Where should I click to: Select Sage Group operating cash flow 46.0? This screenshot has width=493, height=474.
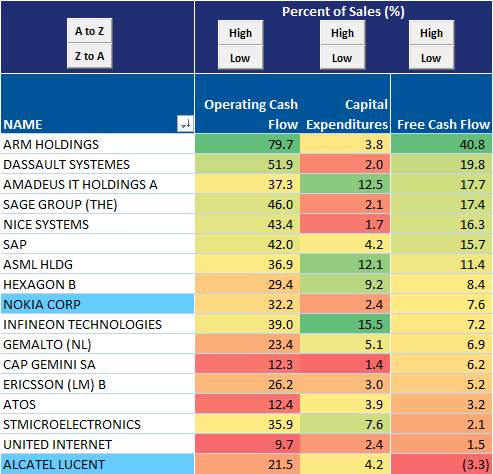coord(247,204)
